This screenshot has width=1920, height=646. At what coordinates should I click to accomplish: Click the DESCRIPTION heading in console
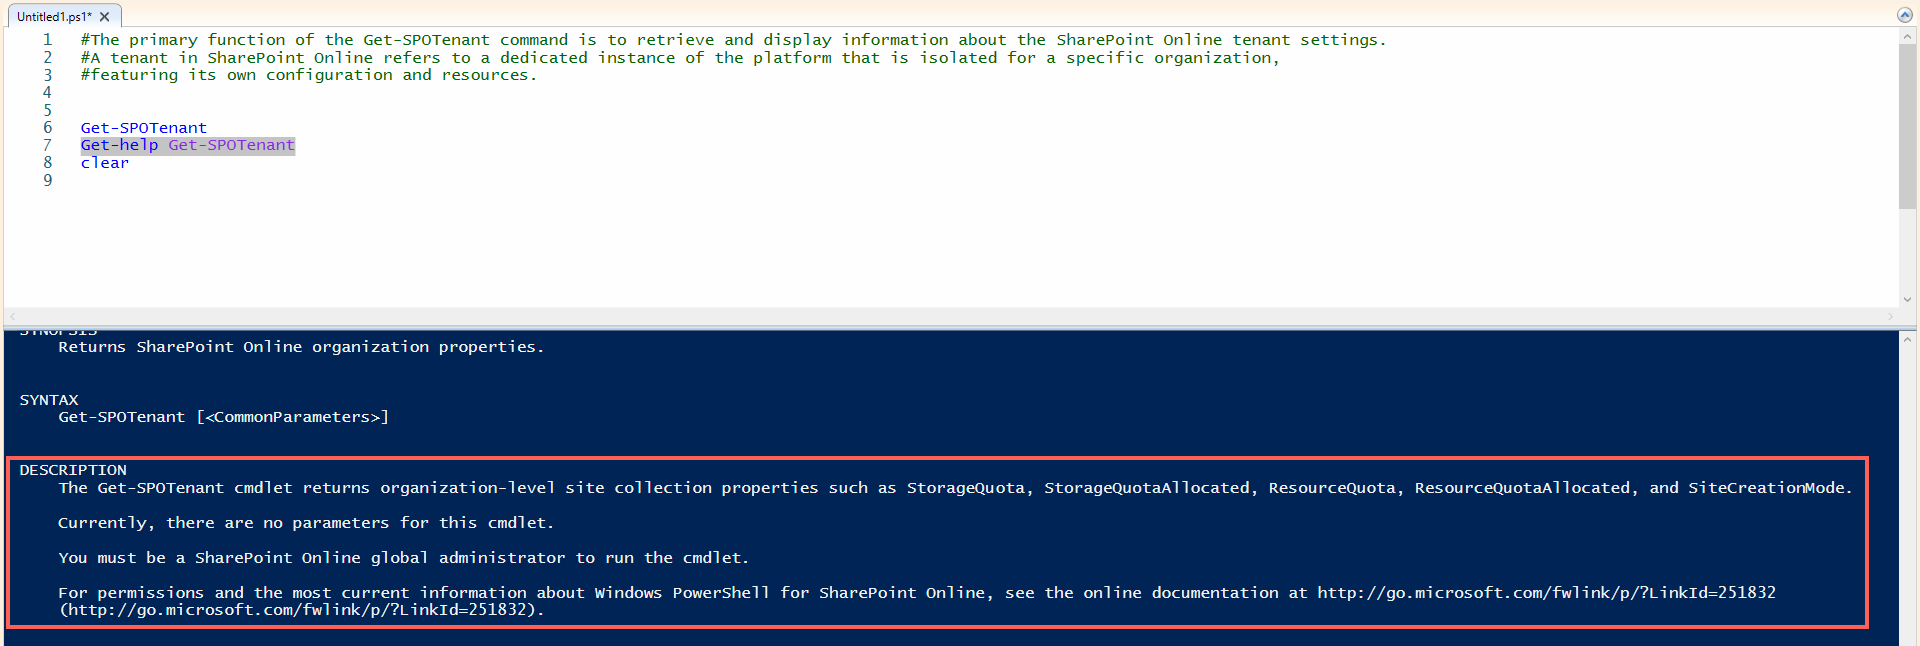(73, 470)
